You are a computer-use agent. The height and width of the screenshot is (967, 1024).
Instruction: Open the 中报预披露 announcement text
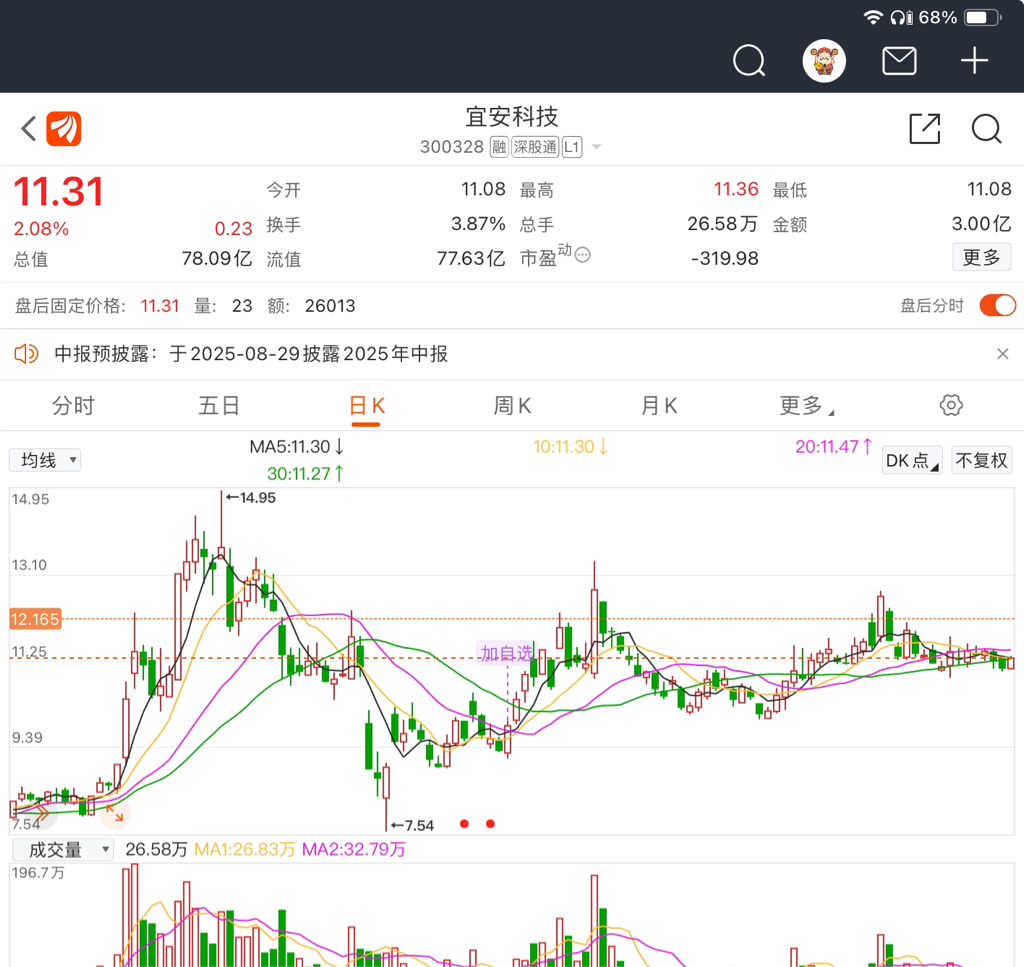[251, 354]
